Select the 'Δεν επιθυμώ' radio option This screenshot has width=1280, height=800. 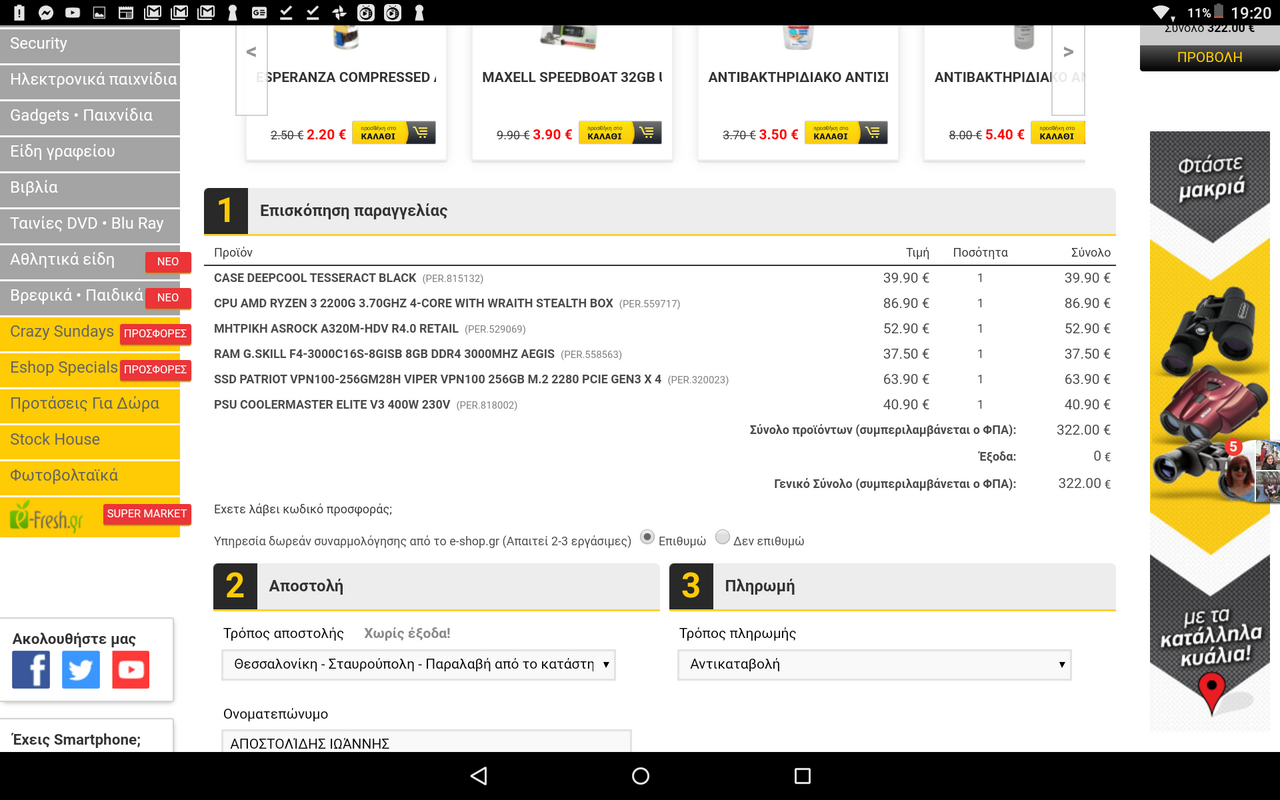pyautogui.click(x=723, y=537)
